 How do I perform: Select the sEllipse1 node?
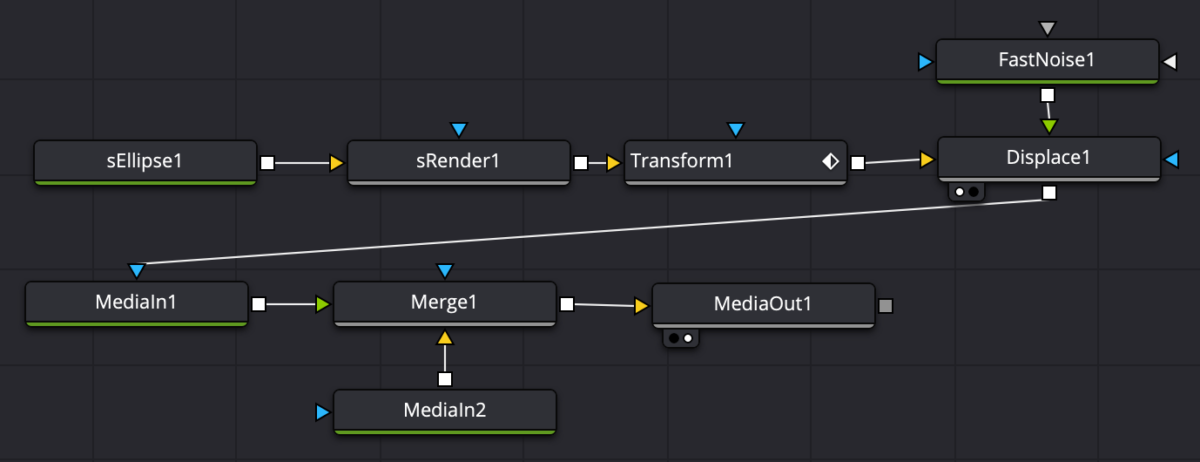coord(146,162)
